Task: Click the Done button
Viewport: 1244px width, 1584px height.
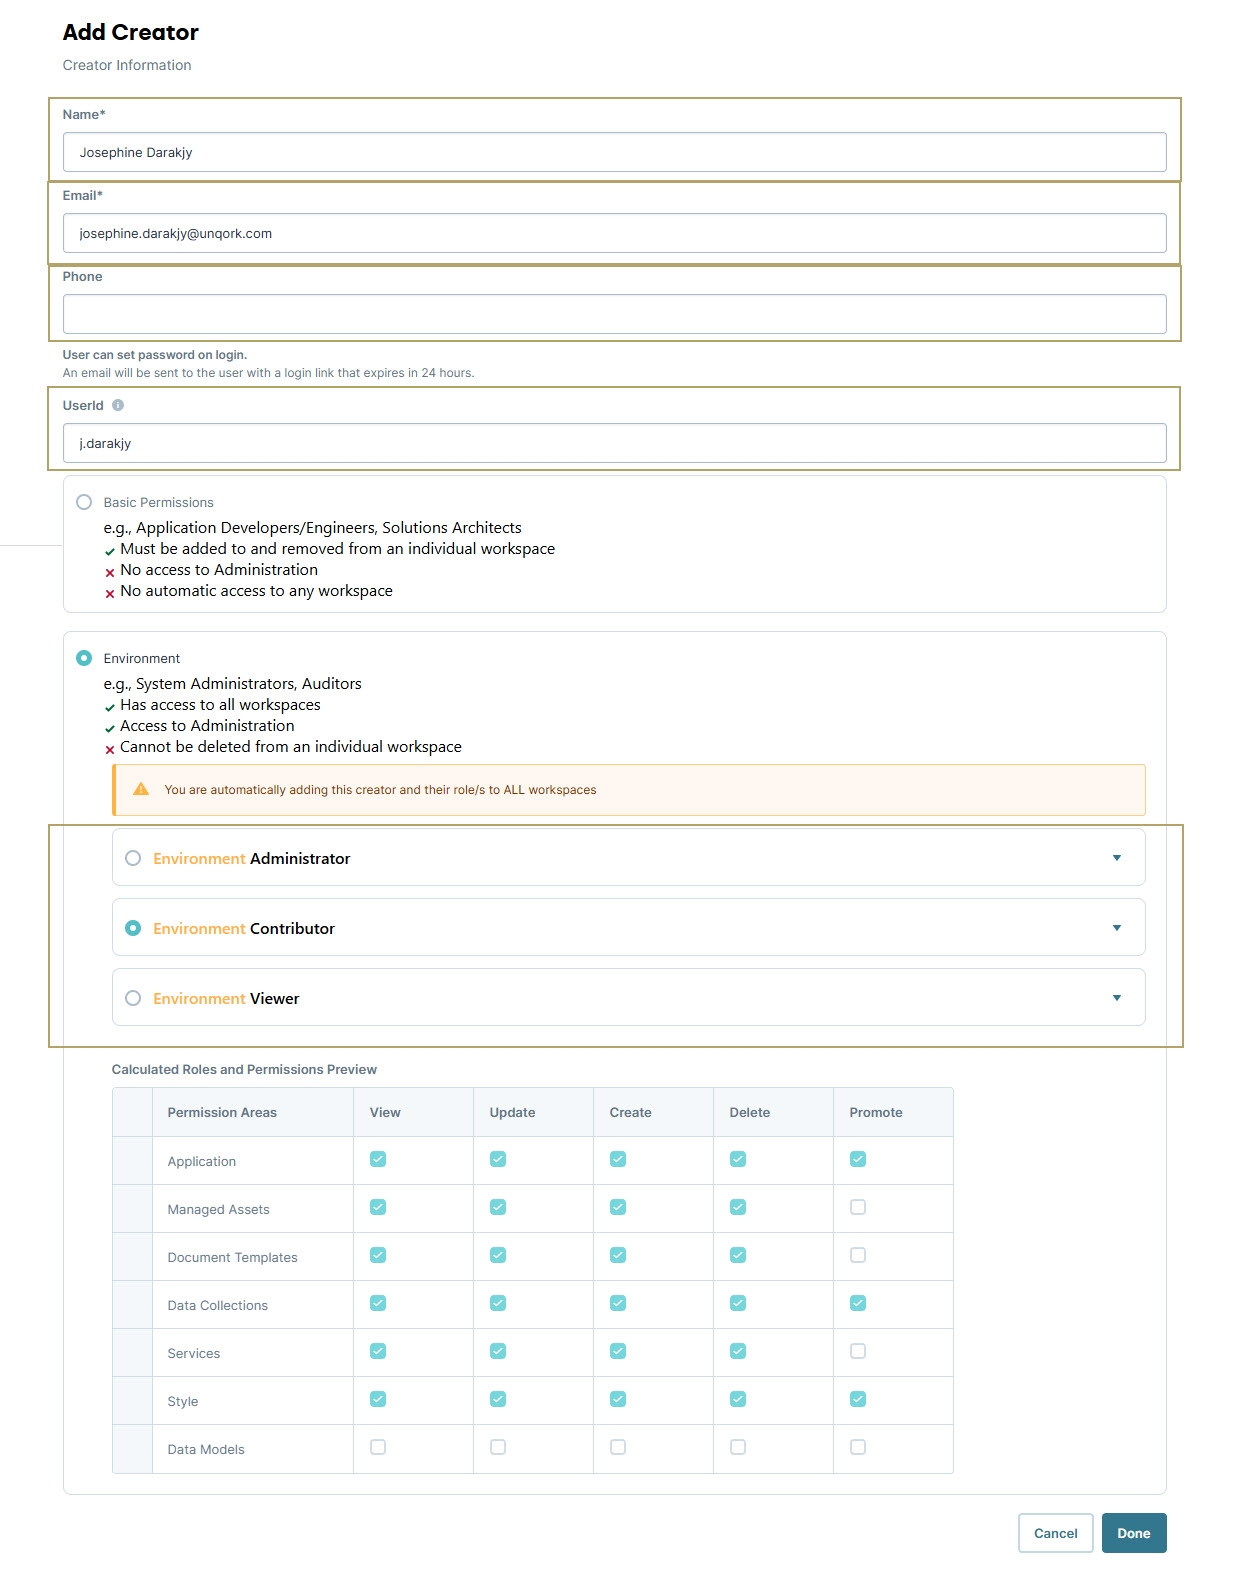Action: pyautogui.click(x=1134, y=1533)
